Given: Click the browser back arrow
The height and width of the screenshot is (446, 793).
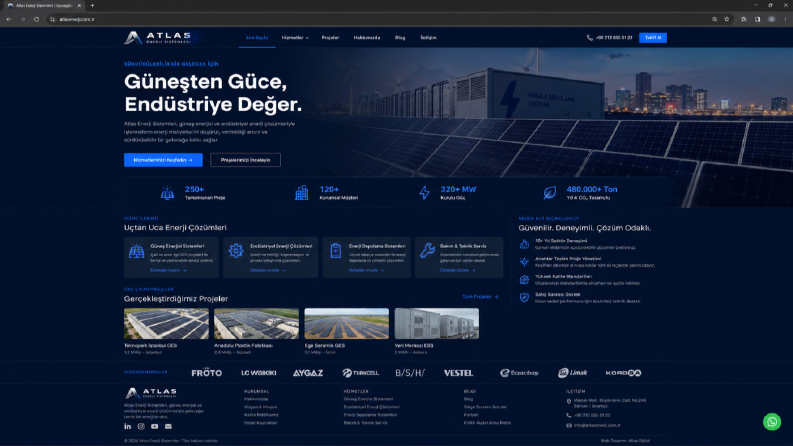Looking at the screenshot, I should pos(9,19).
